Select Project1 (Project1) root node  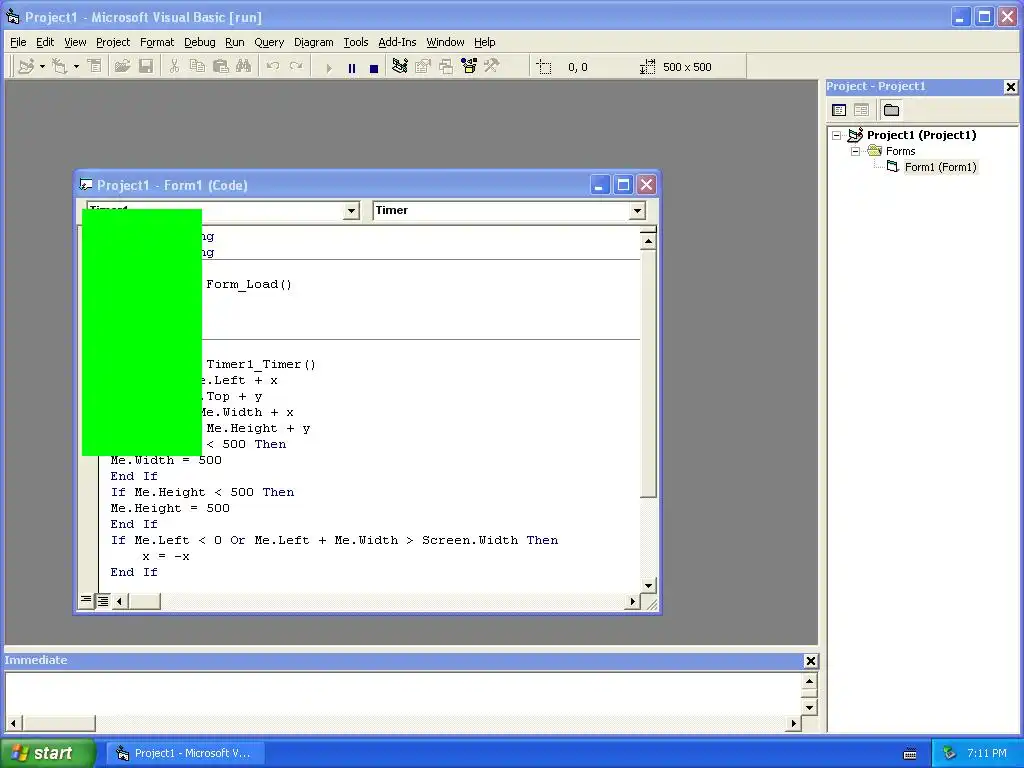tap(921, 135)
